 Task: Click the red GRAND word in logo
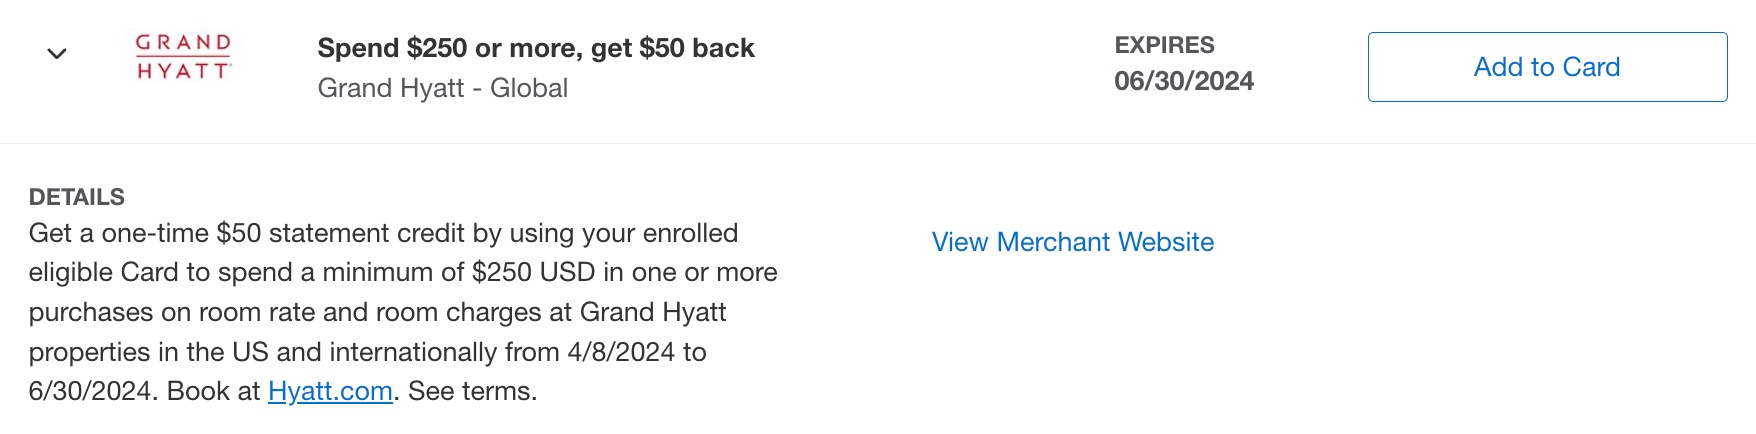point(183,43)
